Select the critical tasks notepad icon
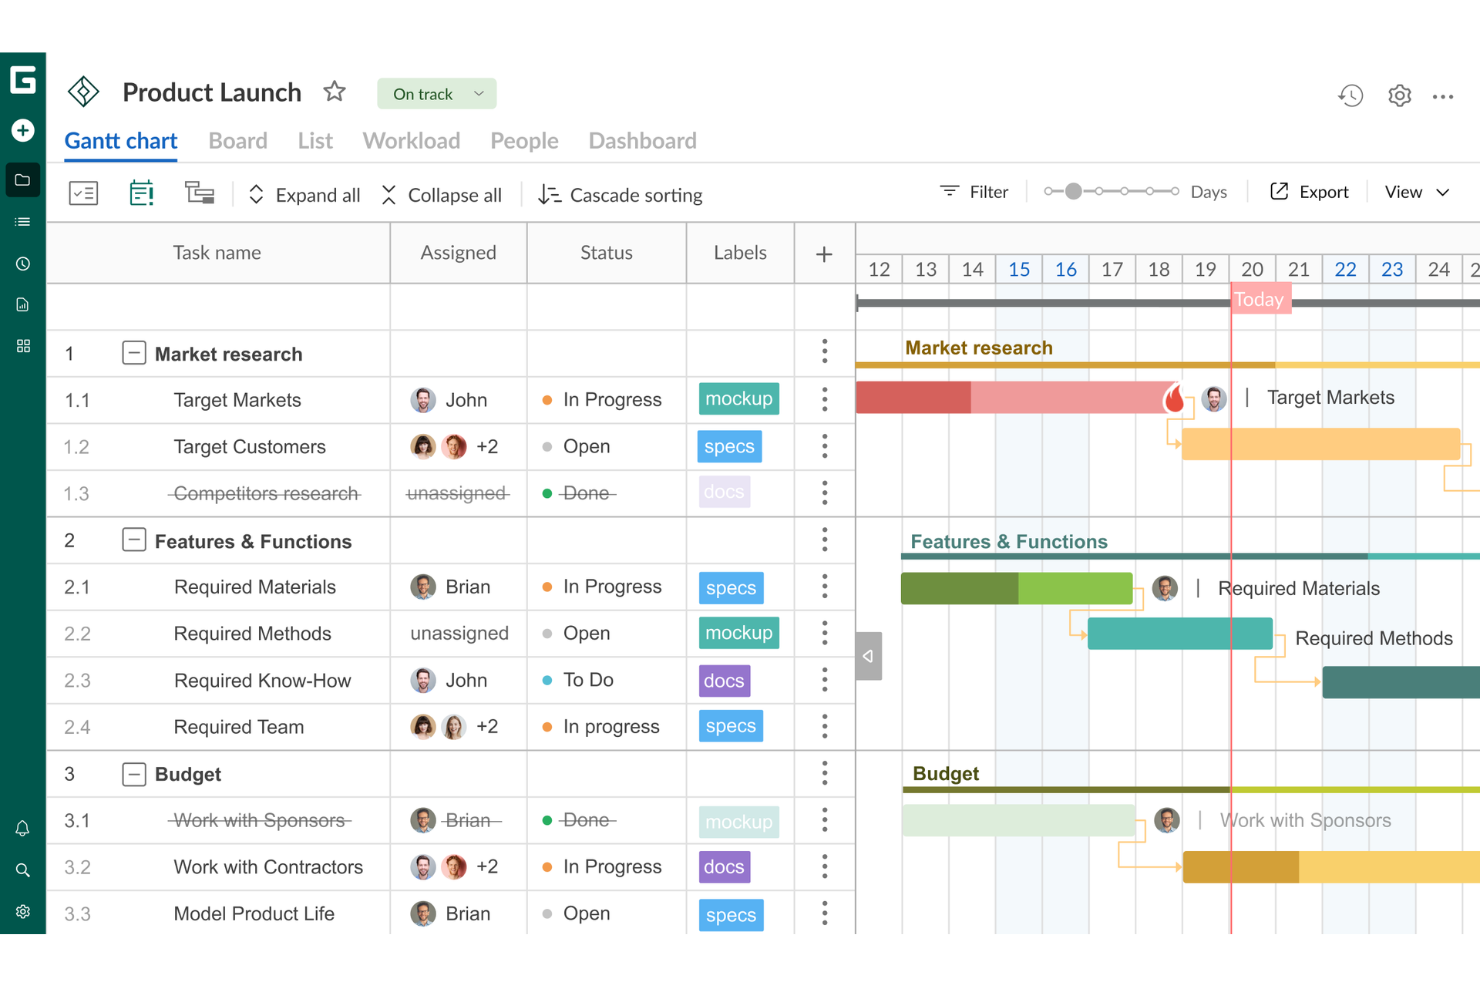The height and width of the screenshot is (987, 1480). [141, 192]
